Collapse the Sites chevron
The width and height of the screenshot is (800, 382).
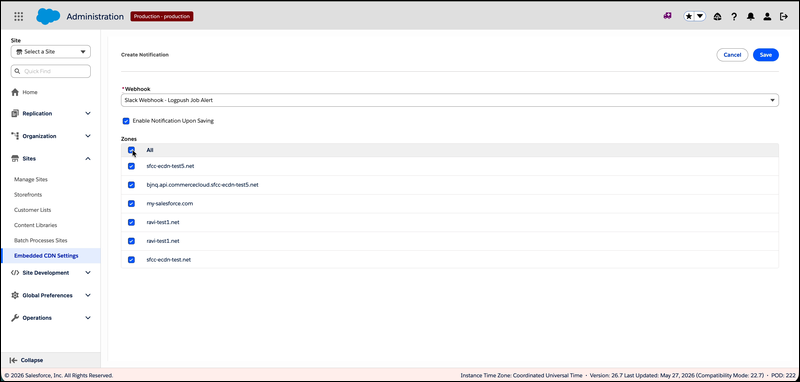[88, 159]
